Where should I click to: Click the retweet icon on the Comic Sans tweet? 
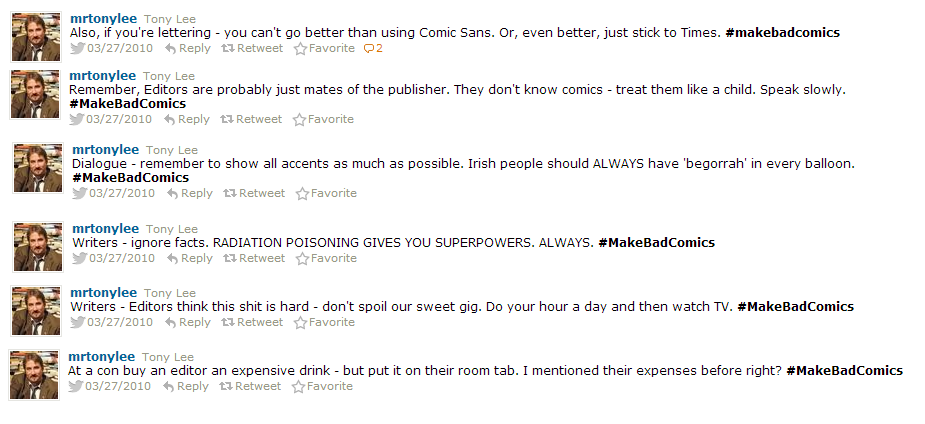[x=227, y=48]
